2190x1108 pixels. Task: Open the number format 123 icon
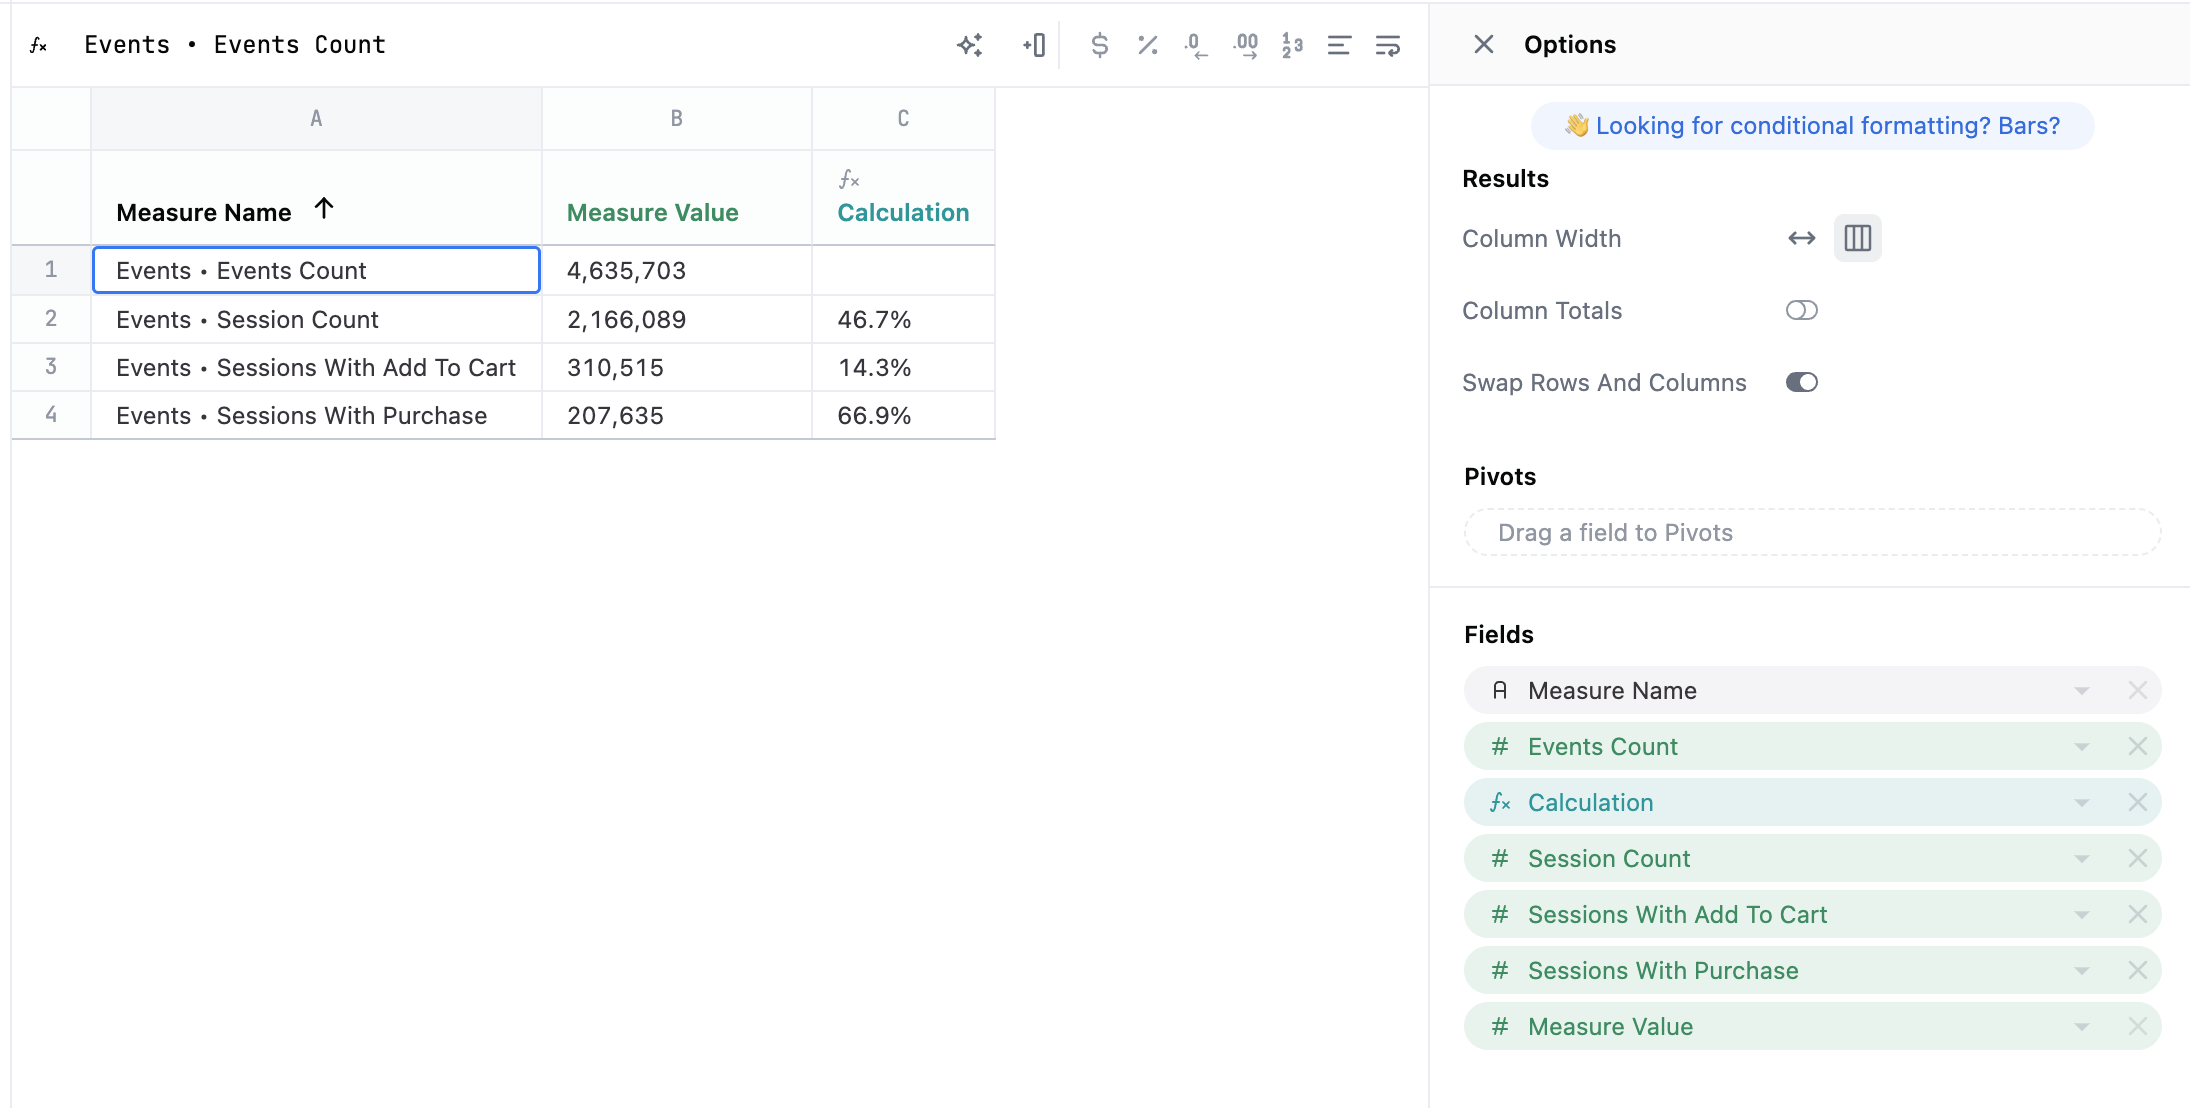[x=1292, y=45]
